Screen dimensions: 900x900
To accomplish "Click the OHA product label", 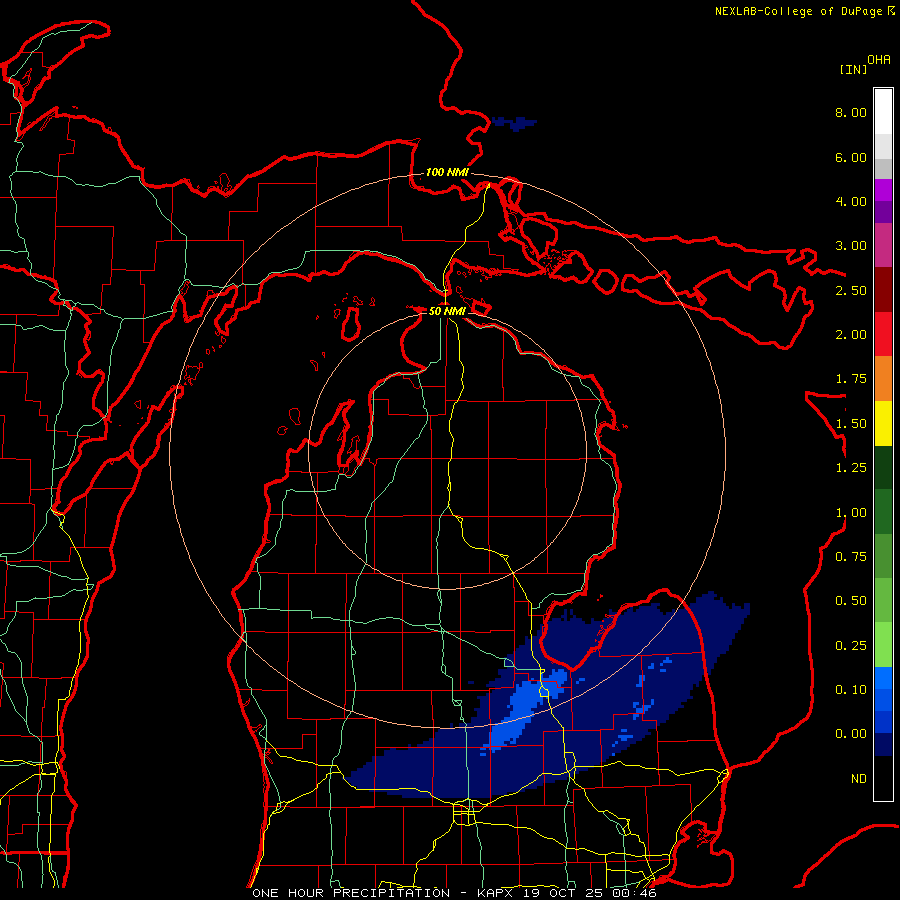I will (x=879, y=60).
